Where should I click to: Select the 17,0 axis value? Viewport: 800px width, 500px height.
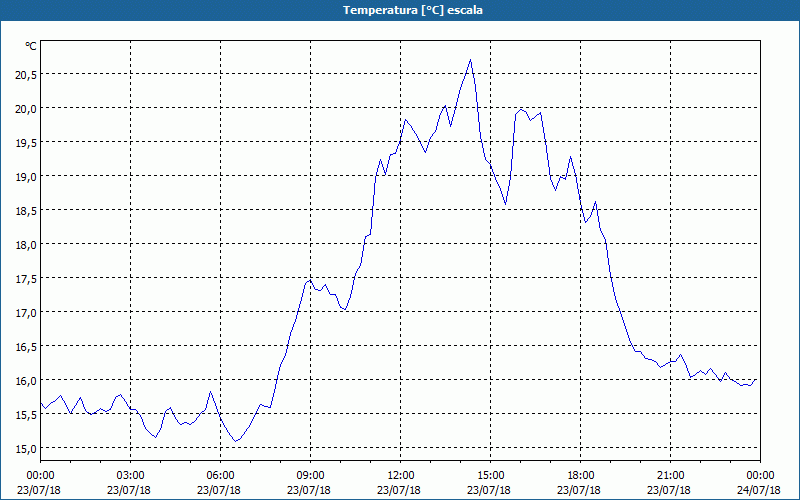click(x=26, y=313)
